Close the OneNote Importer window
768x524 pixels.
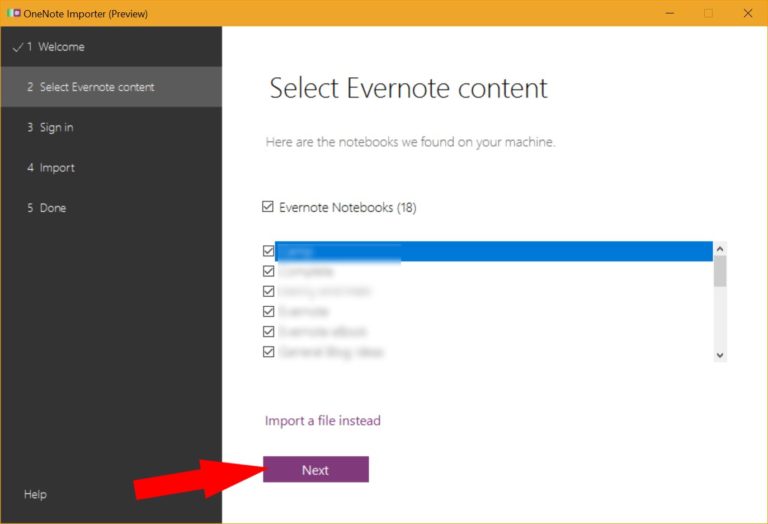pyautogui.click(x=747, y=13)
